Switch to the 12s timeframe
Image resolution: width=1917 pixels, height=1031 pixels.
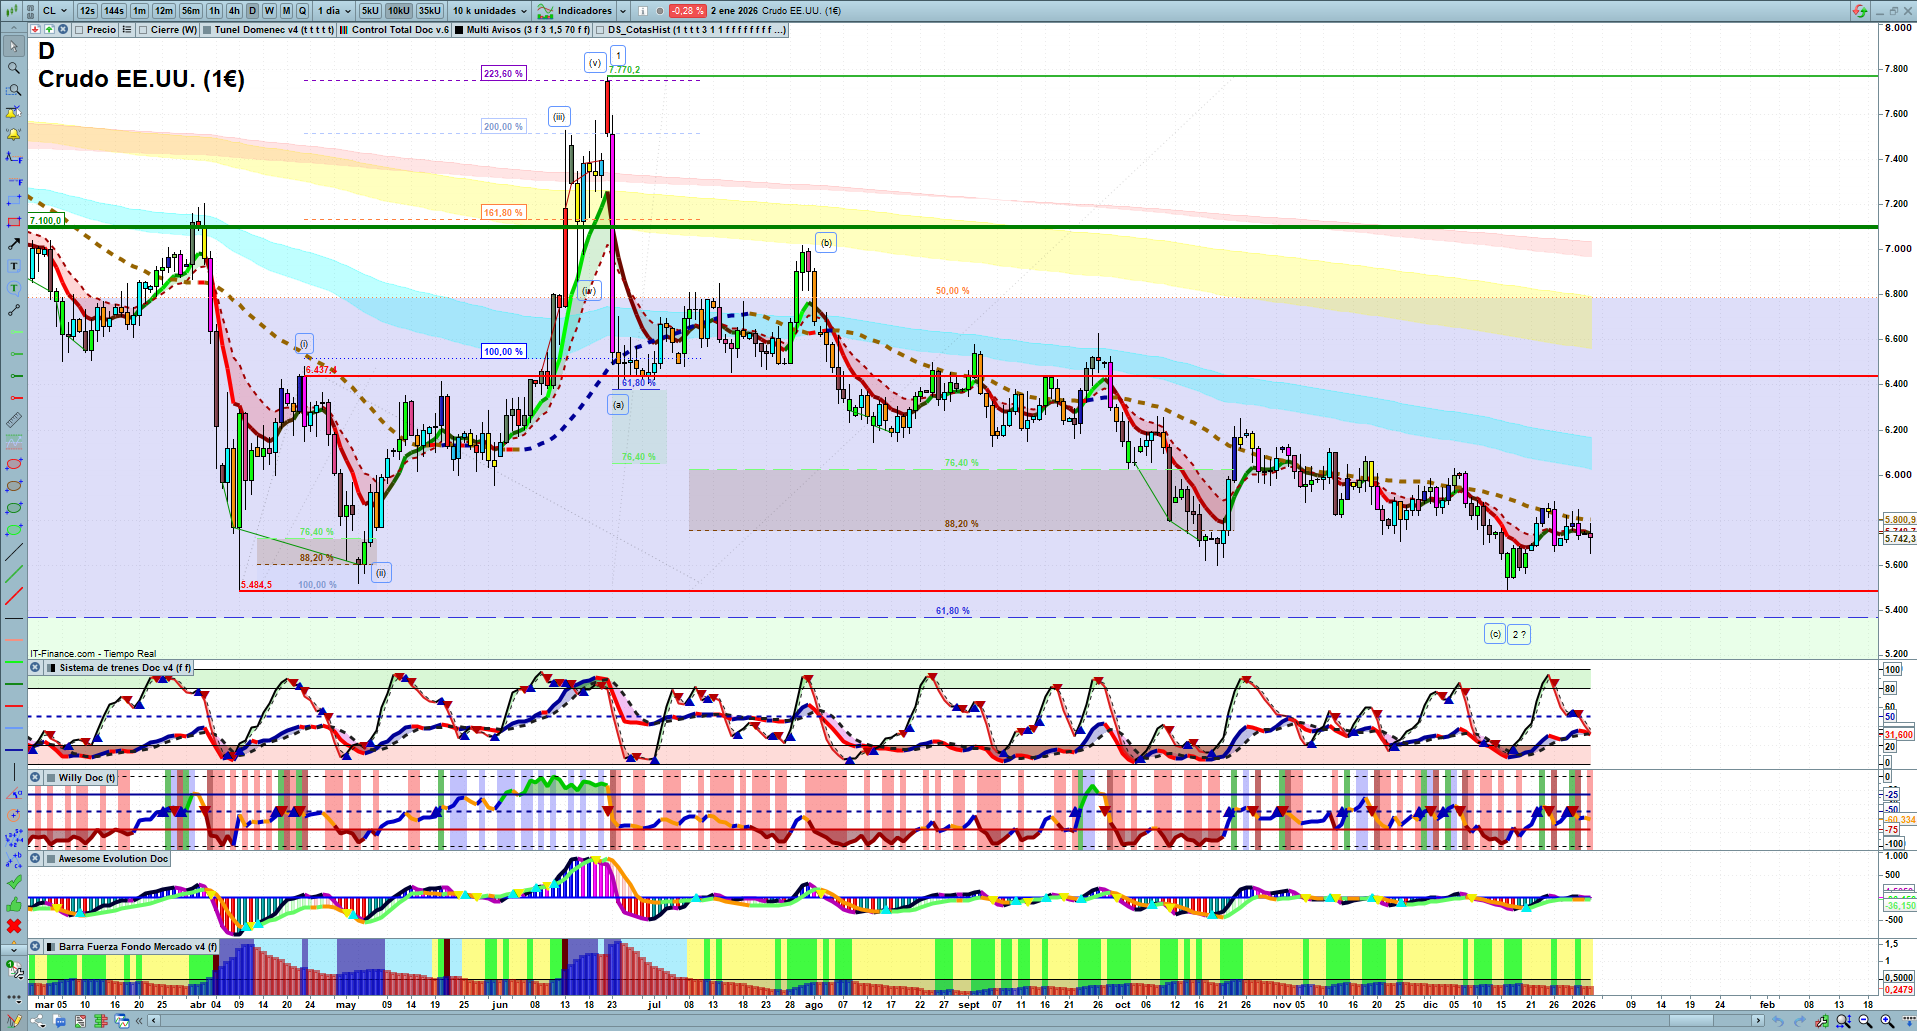pyautogui.click(x=87, y=11)
